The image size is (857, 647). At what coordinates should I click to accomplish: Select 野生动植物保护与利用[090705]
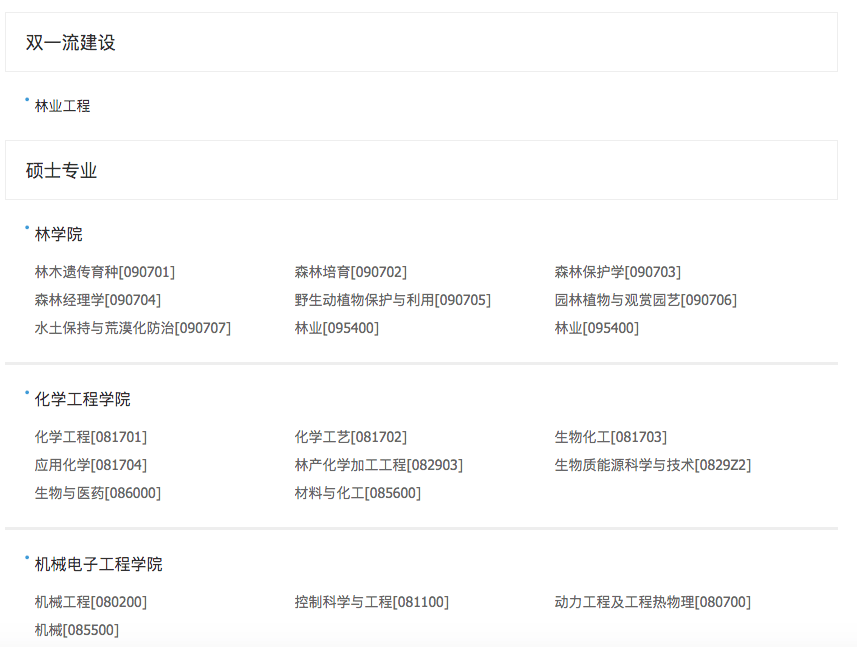[x=392, y=300]
